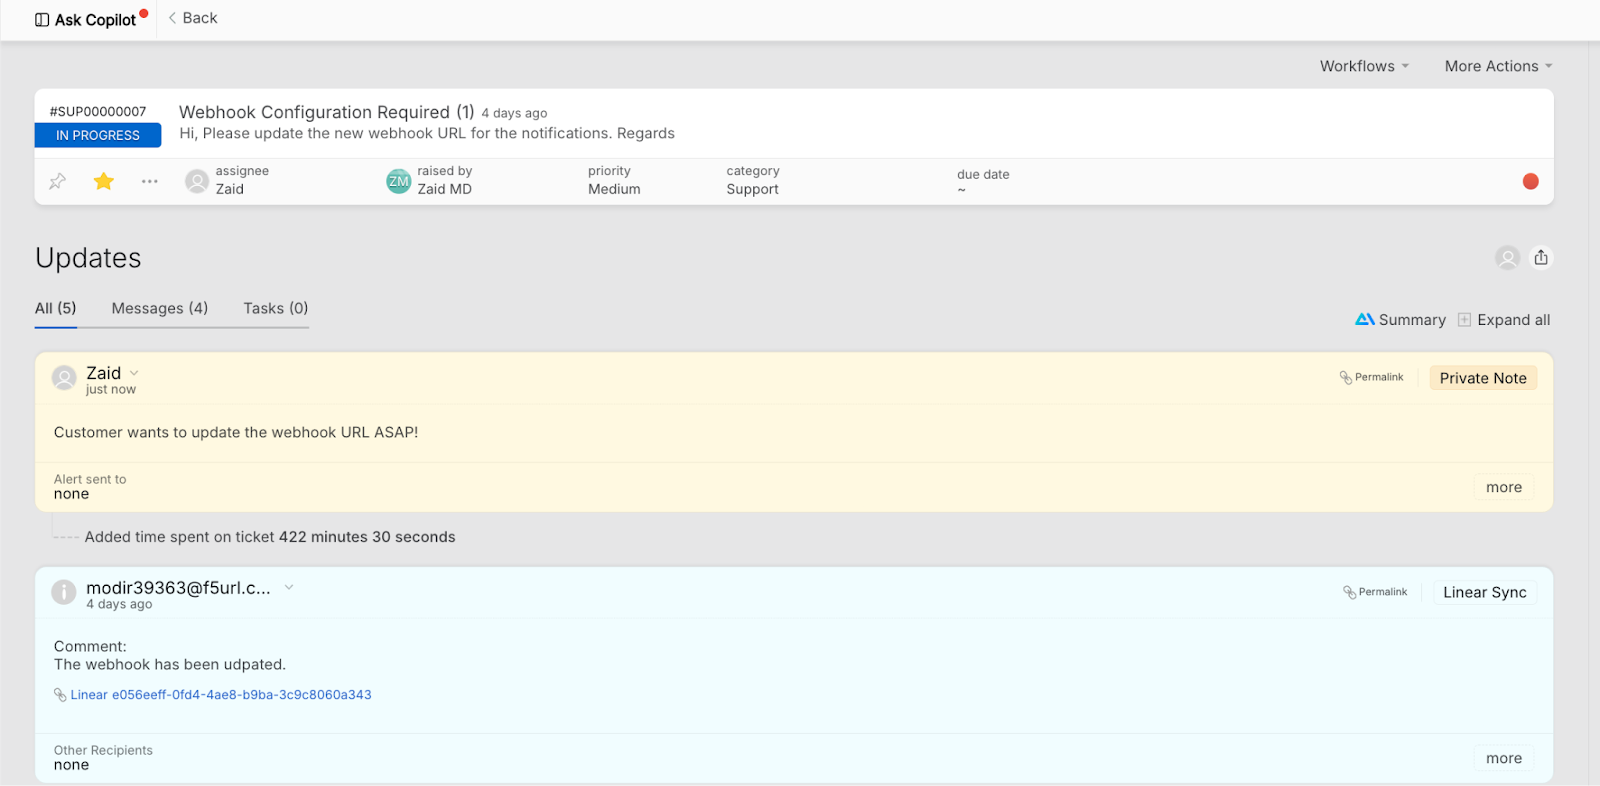Show more details on Zaid's private note
This screenshot has height=786, width=1600.
(x=1503, y=487)
